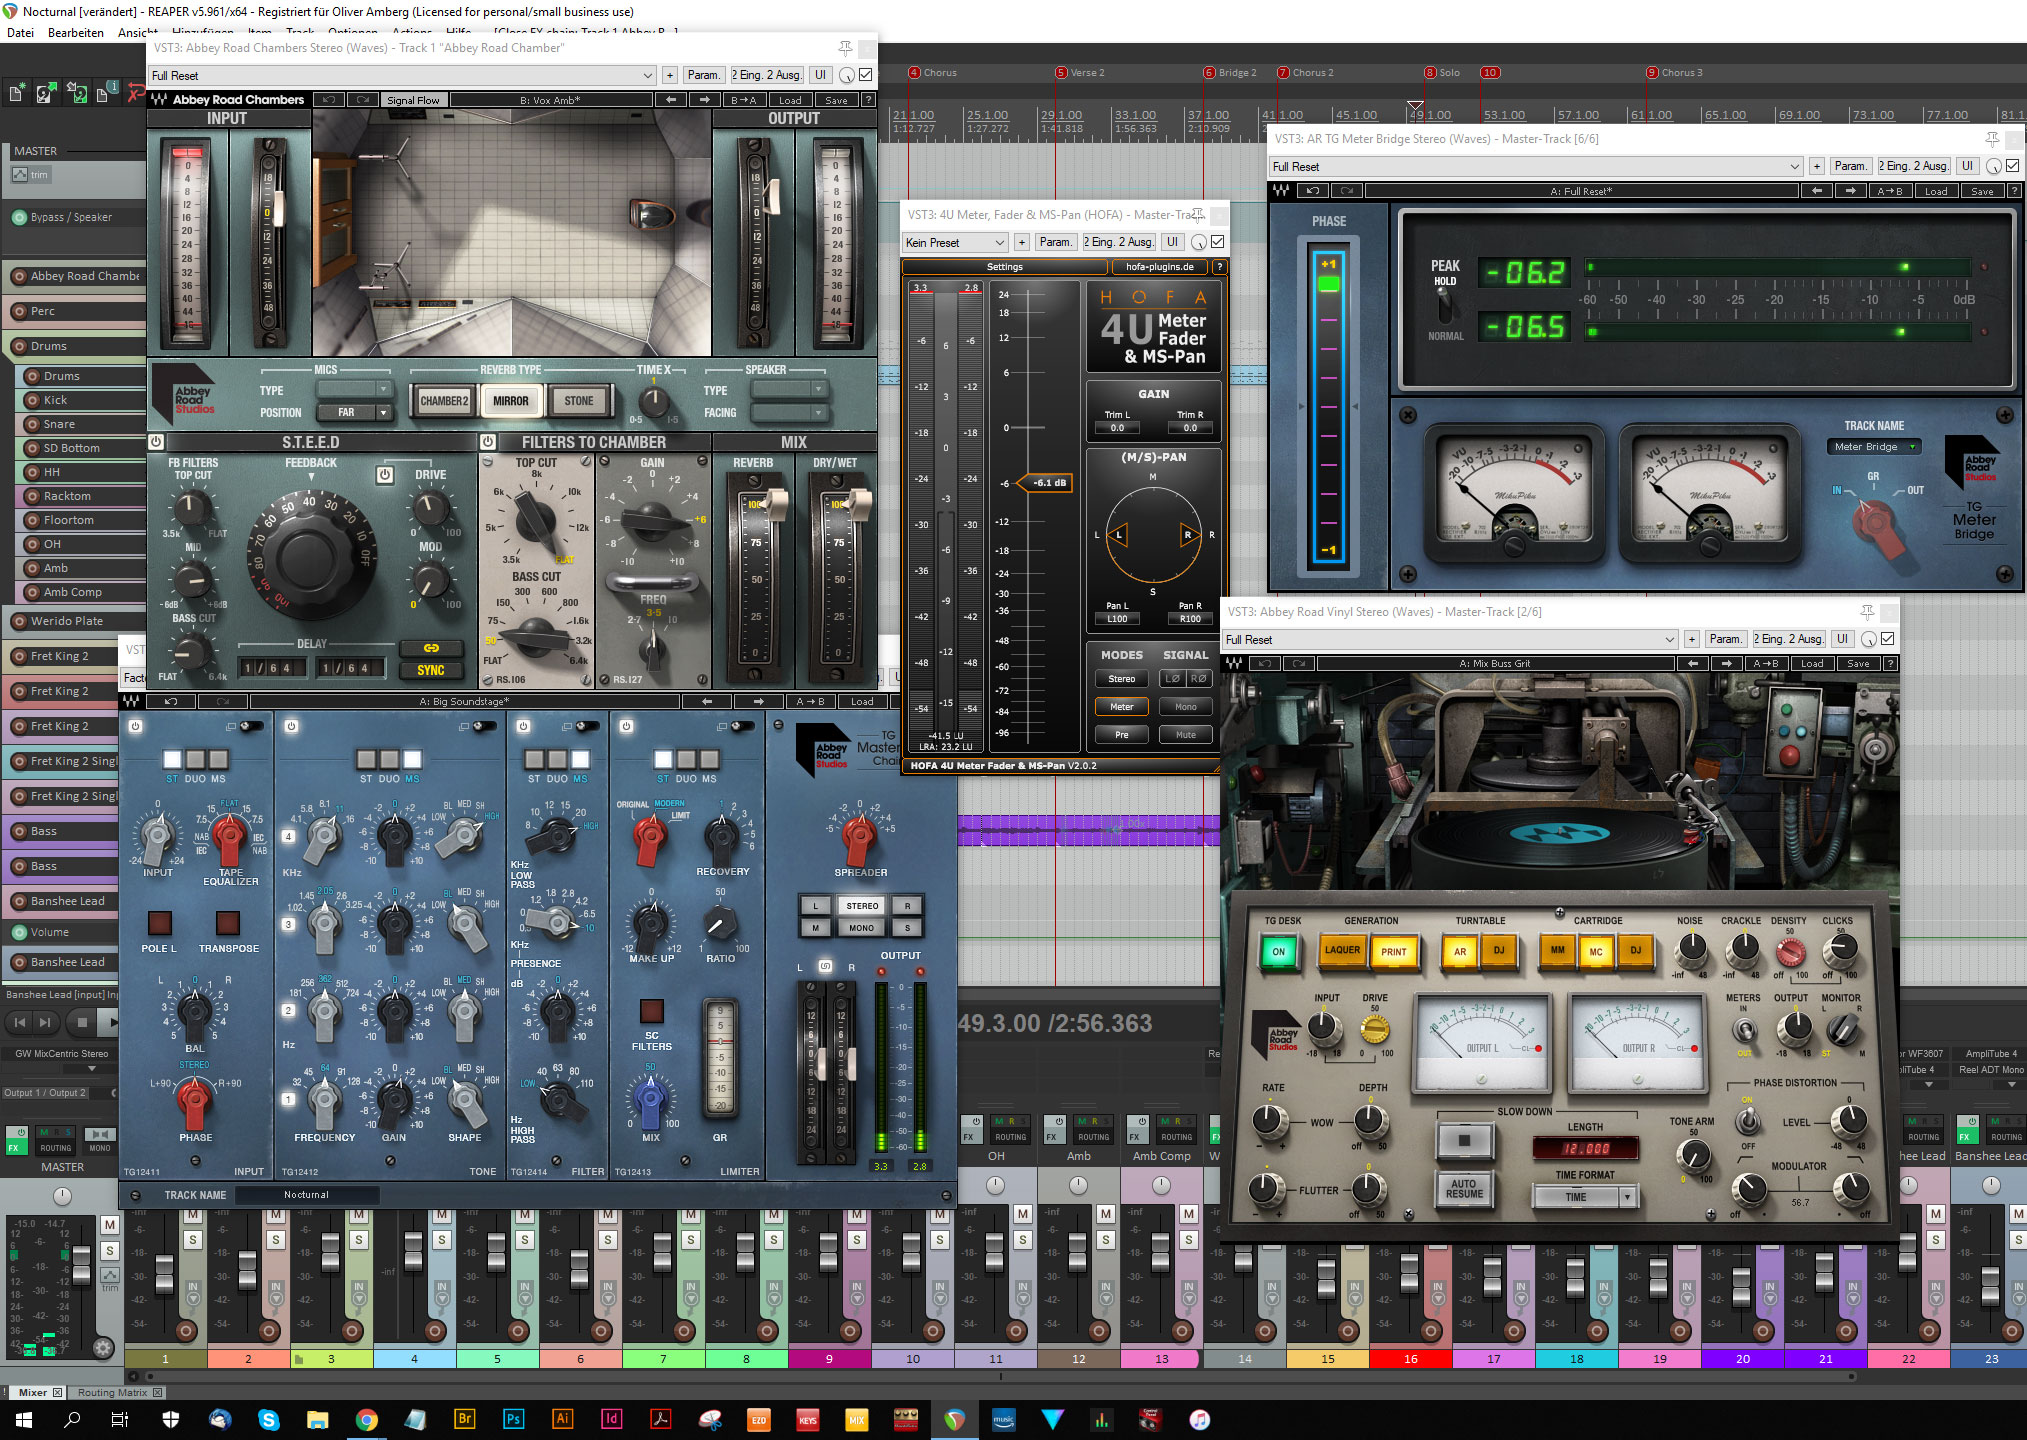Click the stop transport button
Screen dimensions: 2027x1440
[x=82, y=1022]
